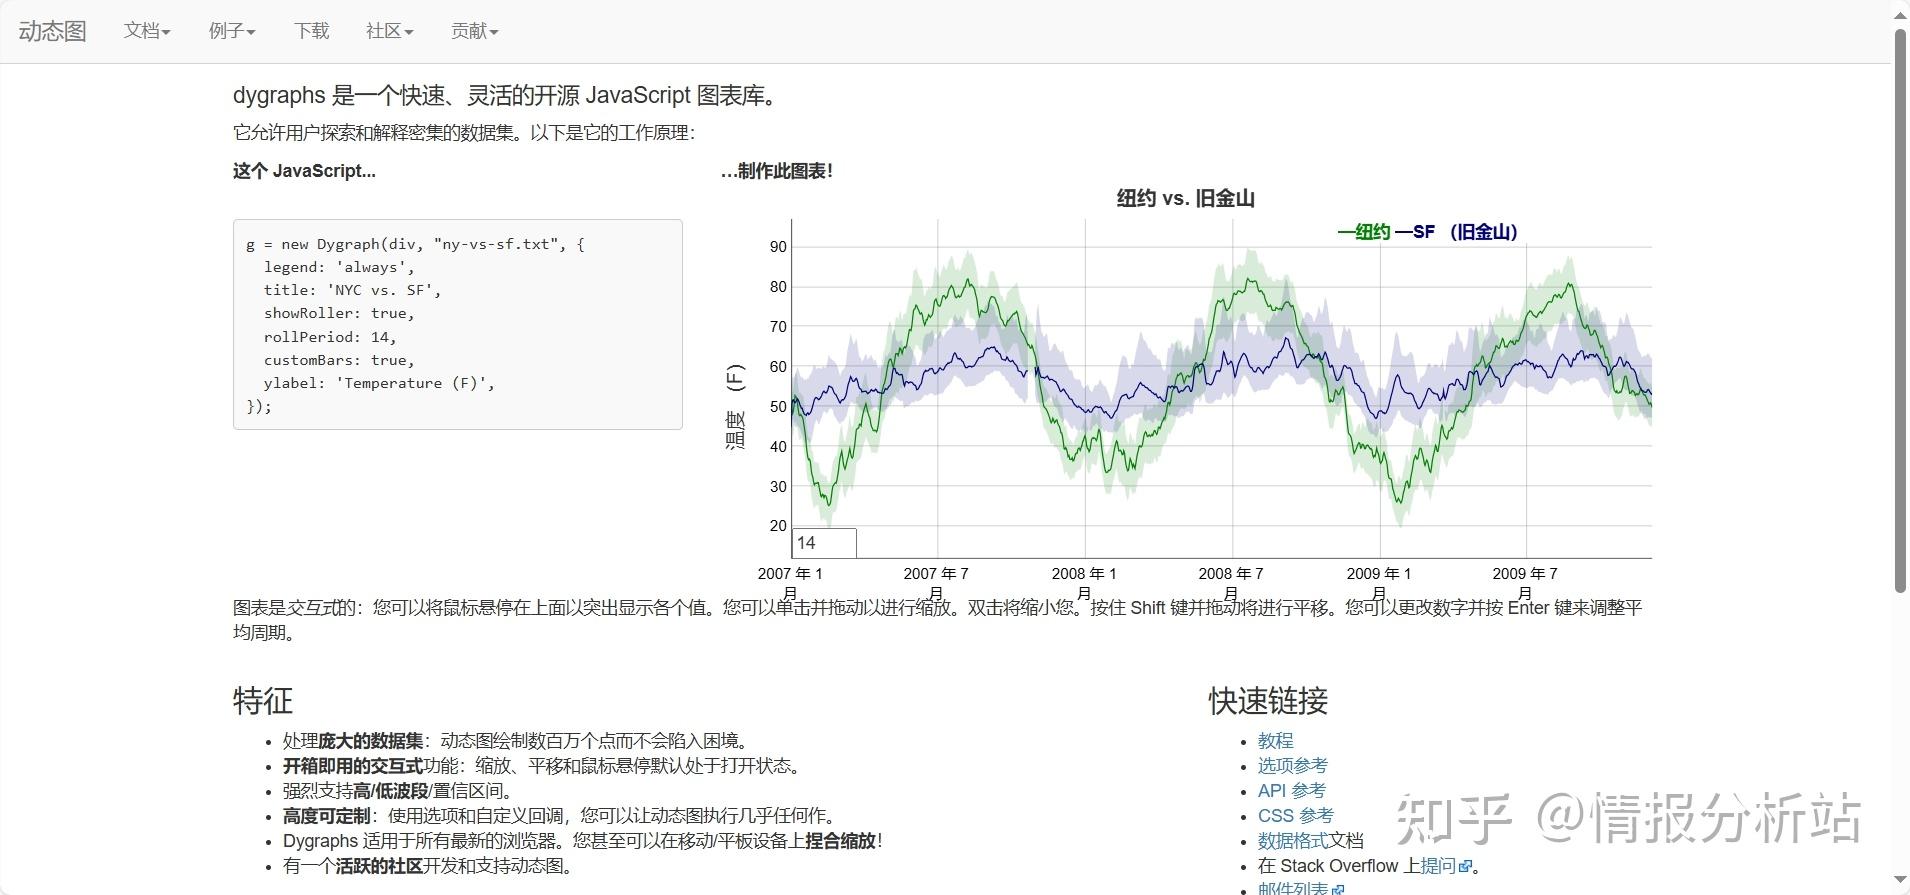The height and width of the screenshot is (895, 1910).
Task: Open the API 参考 link
Action: (x=1291, y=791)
